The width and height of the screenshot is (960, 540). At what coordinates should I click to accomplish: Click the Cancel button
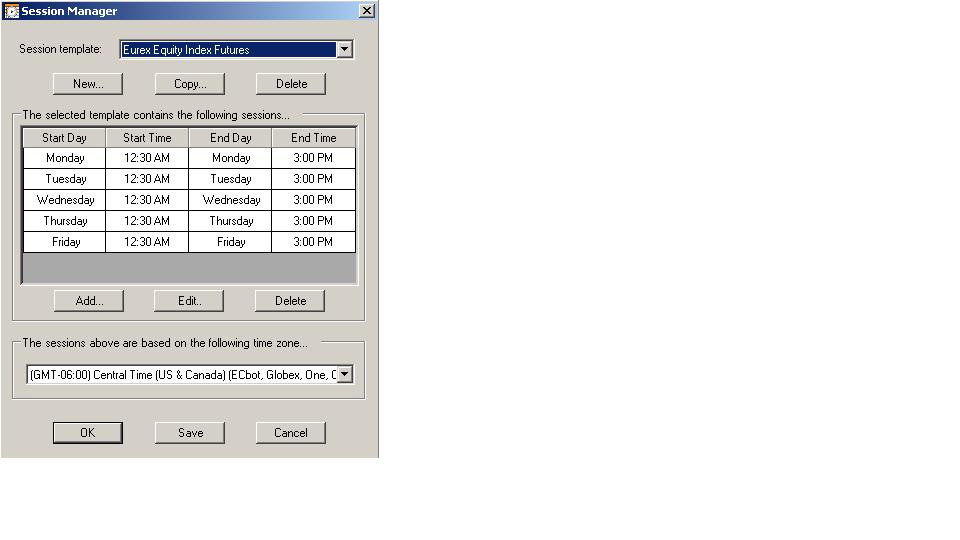tap(291, 433)
